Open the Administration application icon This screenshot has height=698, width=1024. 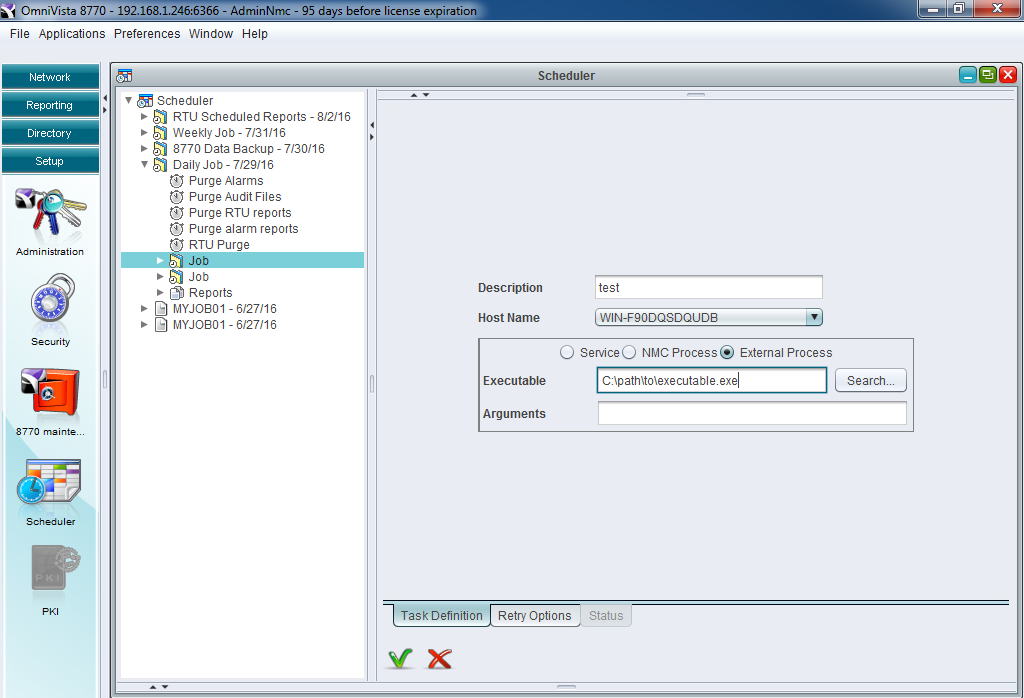[50, 214]
